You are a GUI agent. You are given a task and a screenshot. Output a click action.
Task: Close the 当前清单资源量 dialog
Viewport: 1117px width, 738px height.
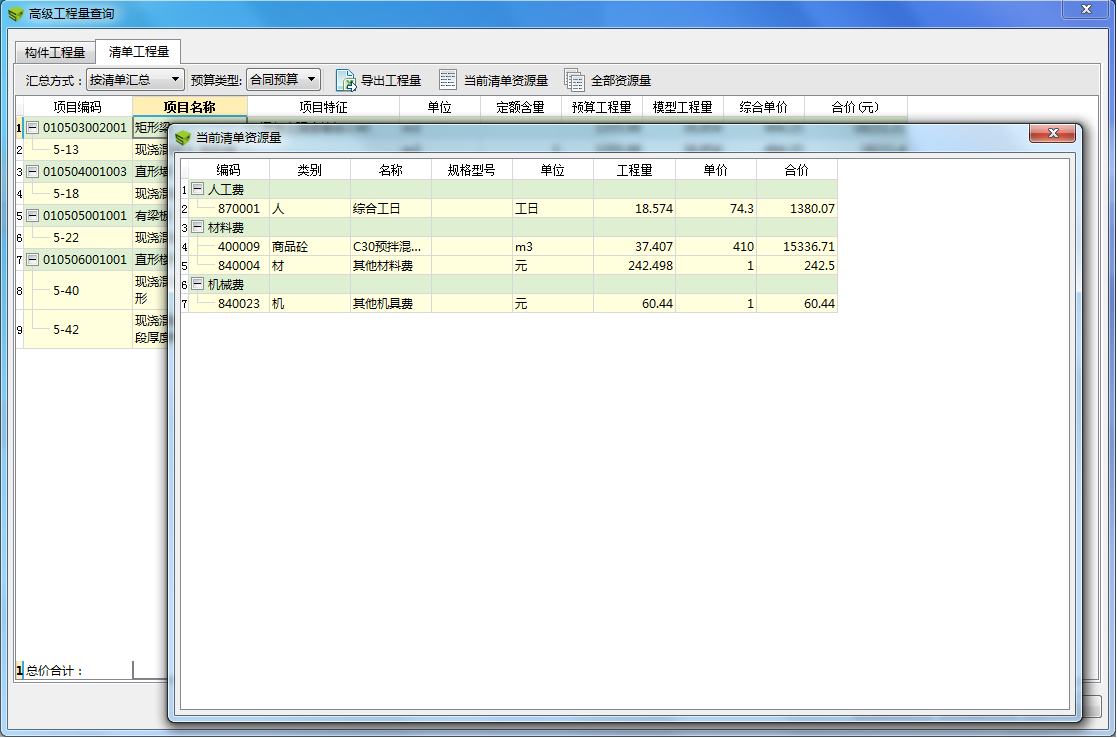point(1052,133)
